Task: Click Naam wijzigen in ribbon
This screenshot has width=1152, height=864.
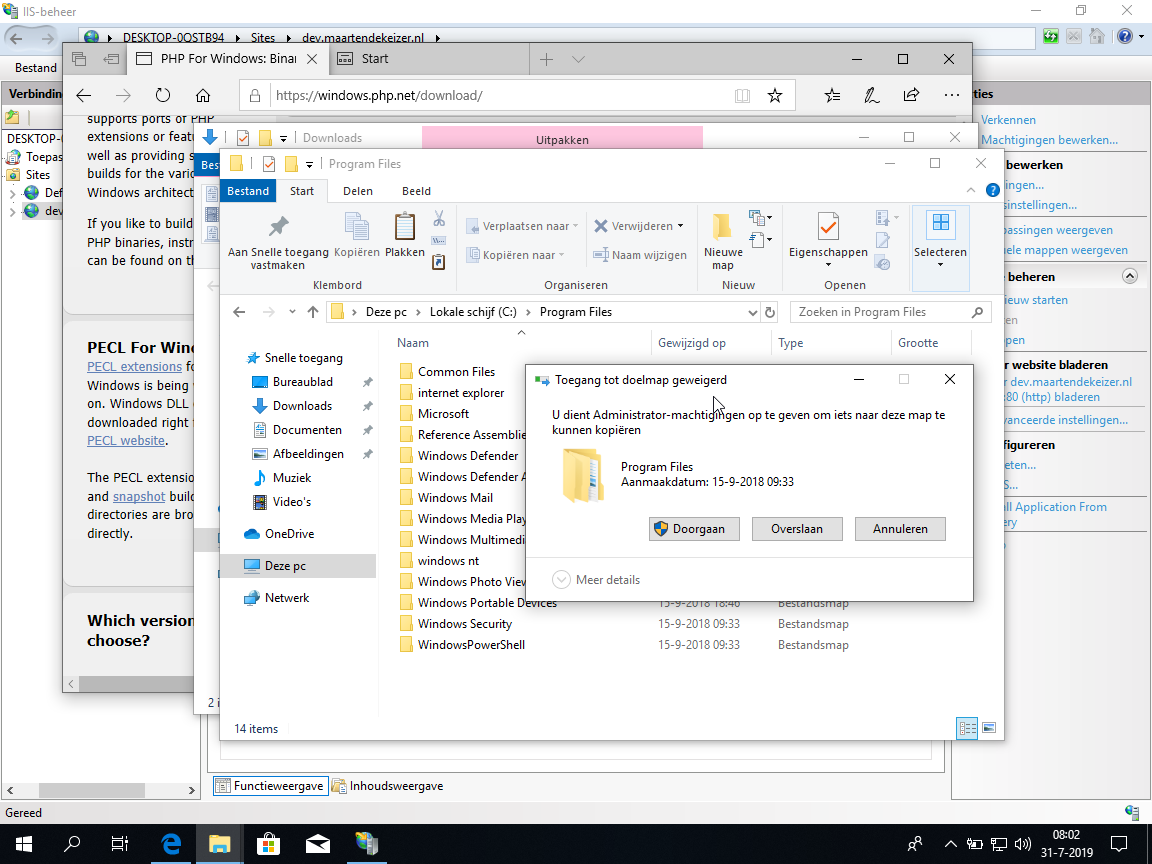Action: coord(640,255)
